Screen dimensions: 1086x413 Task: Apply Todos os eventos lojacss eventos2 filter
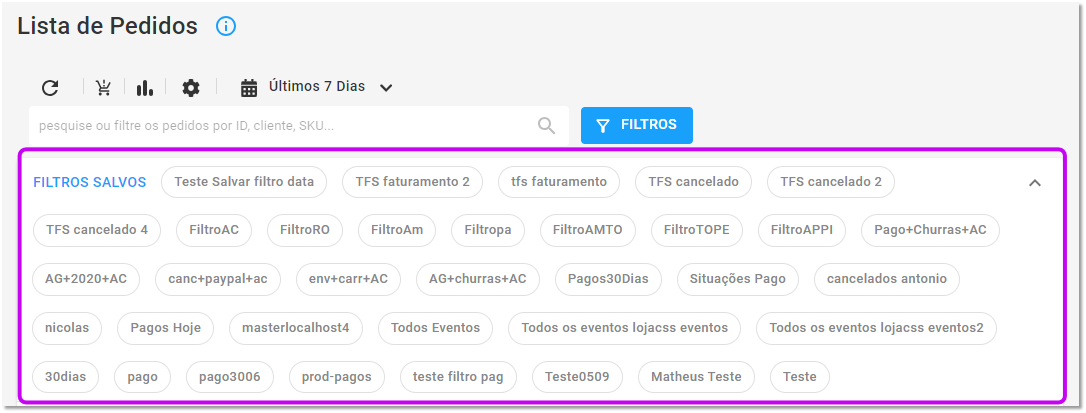(x=876, y=328)
